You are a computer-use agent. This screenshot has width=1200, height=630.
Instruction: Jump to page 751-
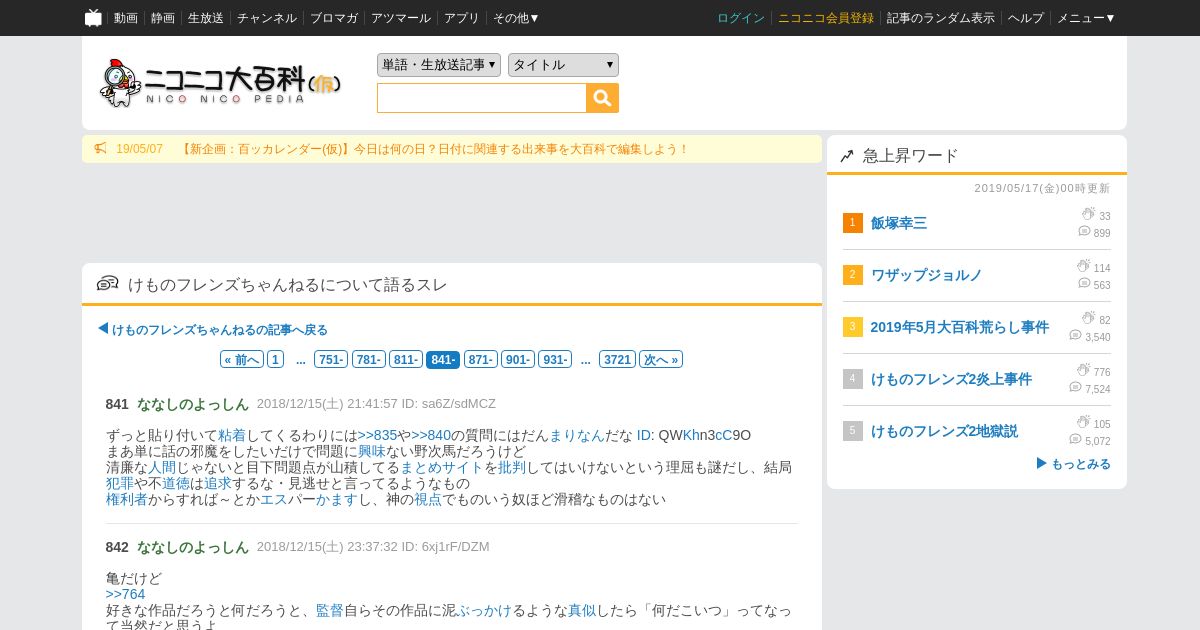point(331,360)
